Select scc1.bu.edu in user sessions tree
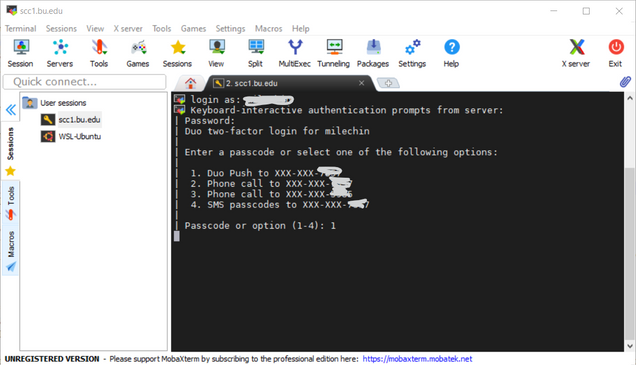This screenshot has width=636, height=365. coord(79,120)
